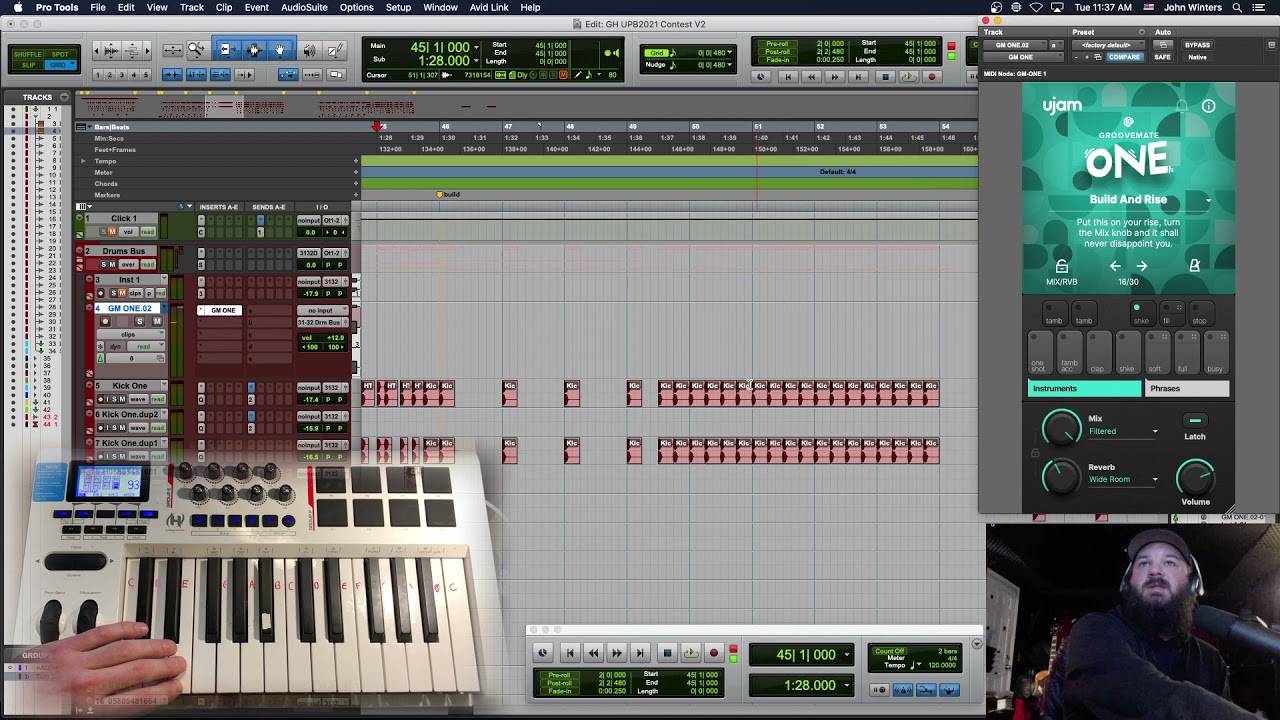Enable SLIP edit mode
The image size is (1280, 720).
26,65
